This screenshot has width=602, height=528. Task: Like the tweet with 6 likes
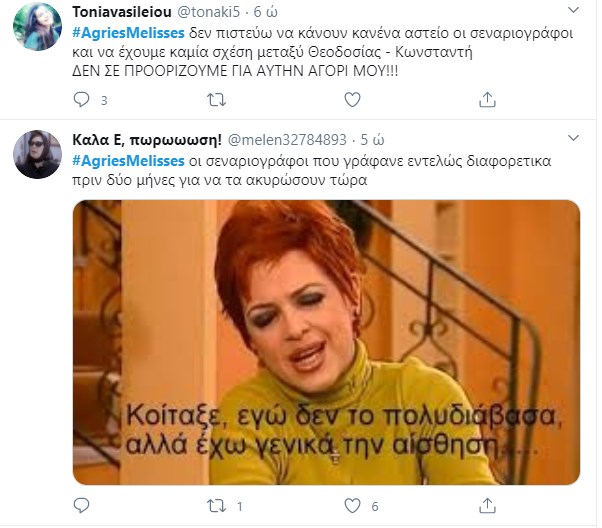[x=352, y=506]
